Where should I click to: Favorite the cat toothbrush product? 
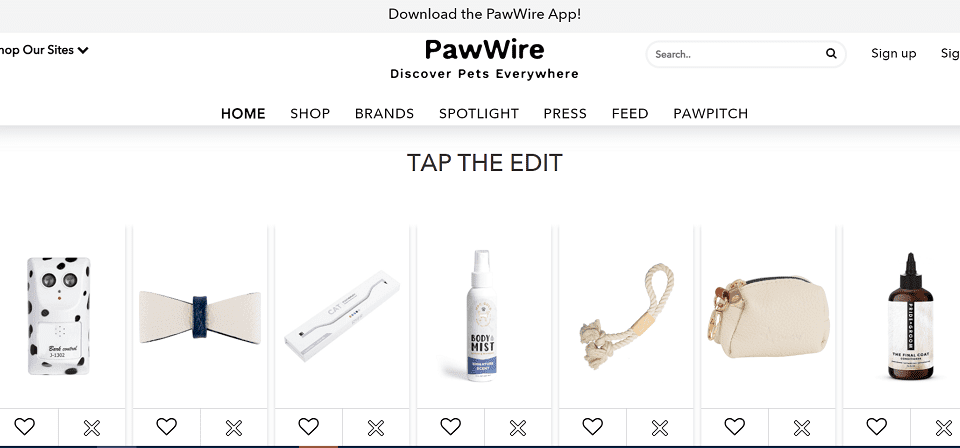tap(309, 427)
